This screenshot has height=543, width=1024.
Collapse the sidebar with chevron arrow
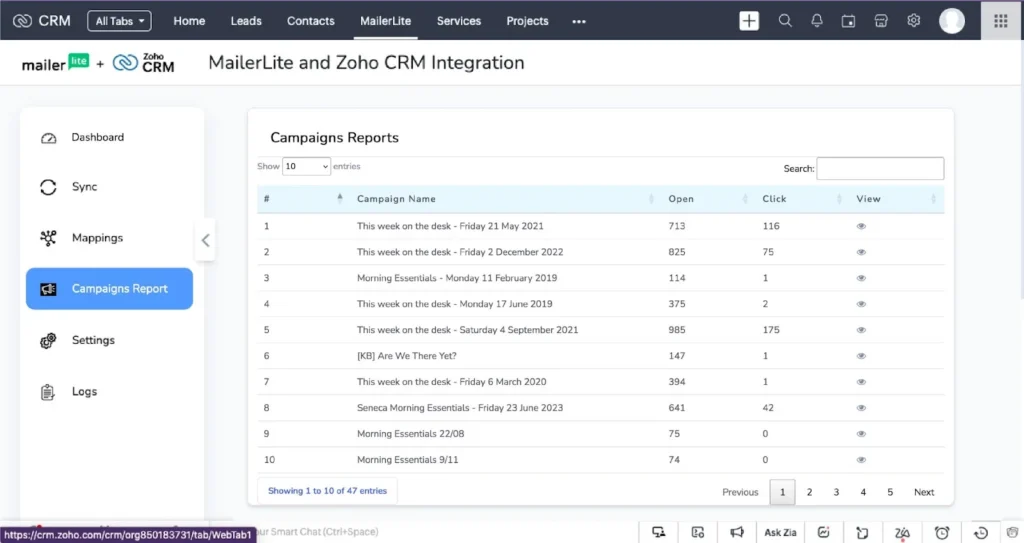tap(205, 240)
